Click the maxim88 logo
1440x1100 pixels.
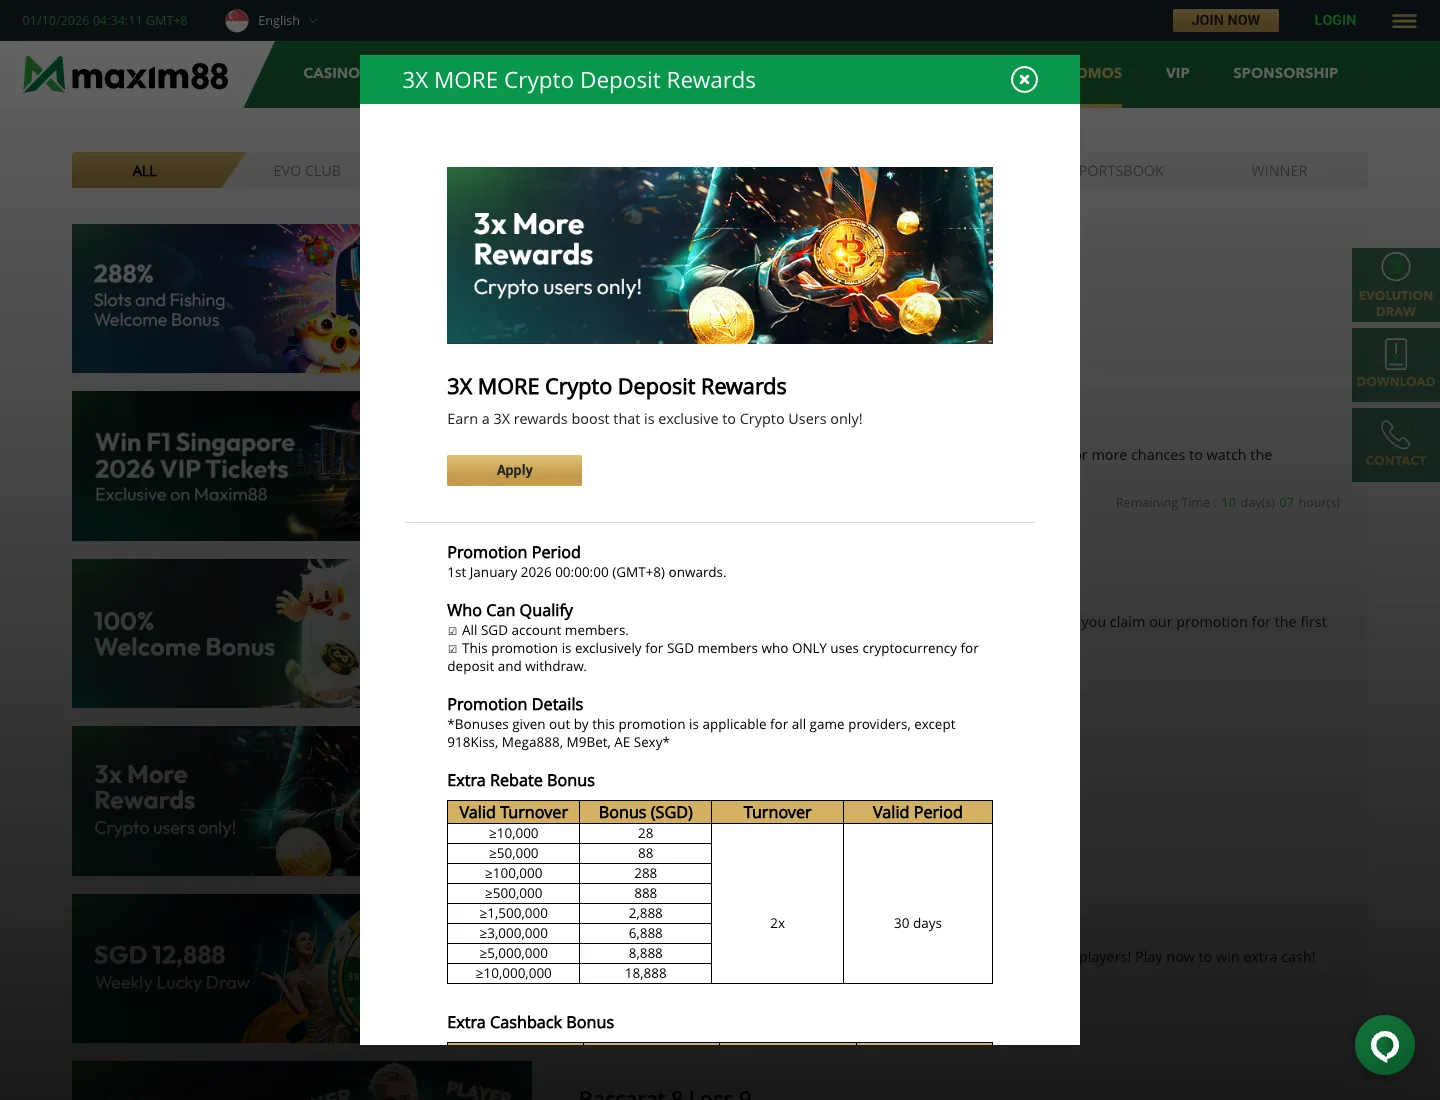pos(126,75)
